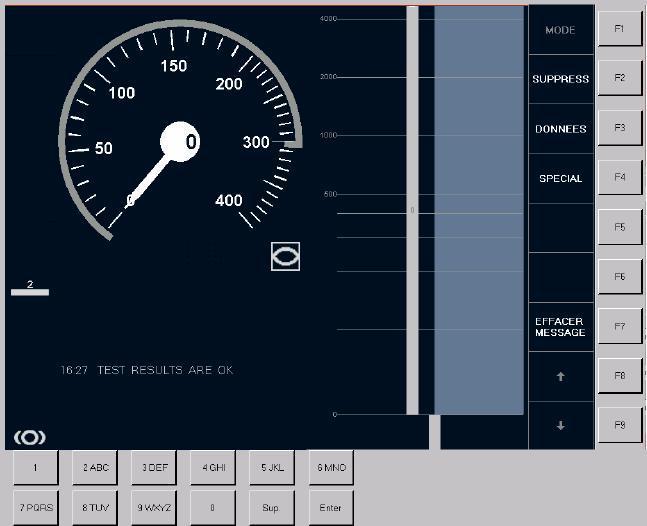The width and height of the screenshot is (647, 526).
Task: Select the SPECIAL menu option
Action: (560, 179)
